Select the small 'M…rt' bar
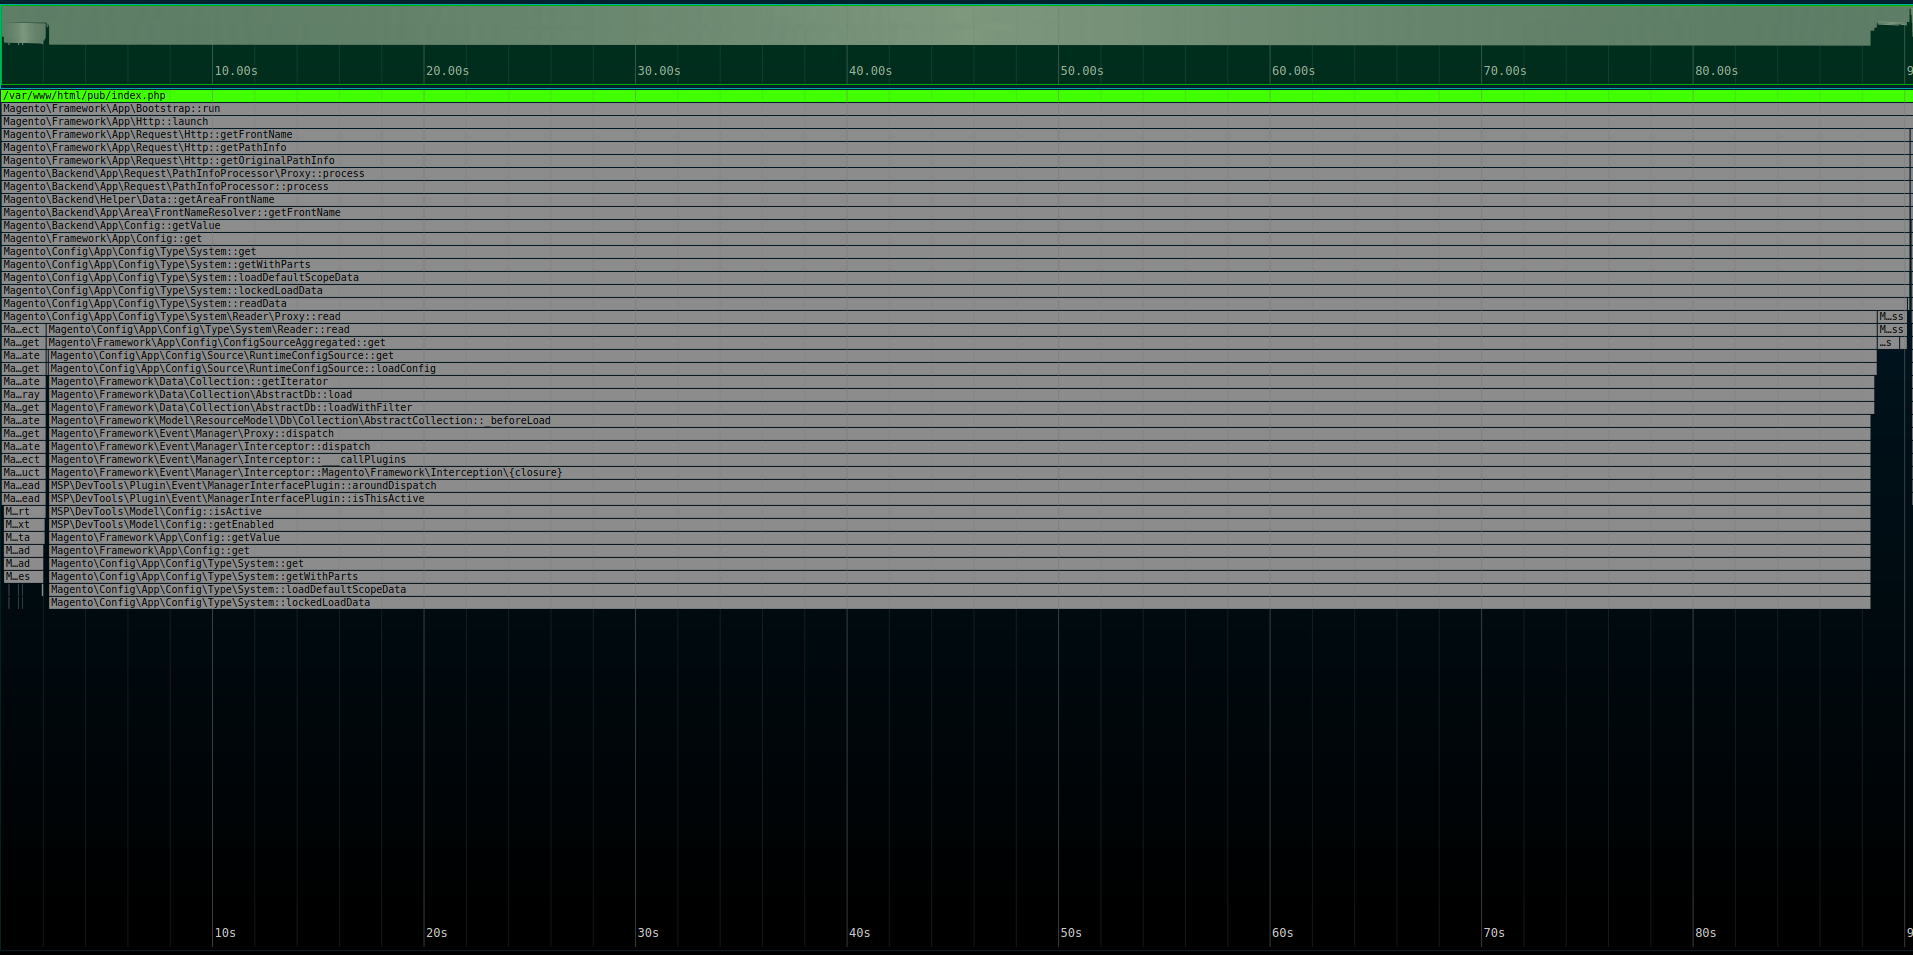 pos(22,512)
